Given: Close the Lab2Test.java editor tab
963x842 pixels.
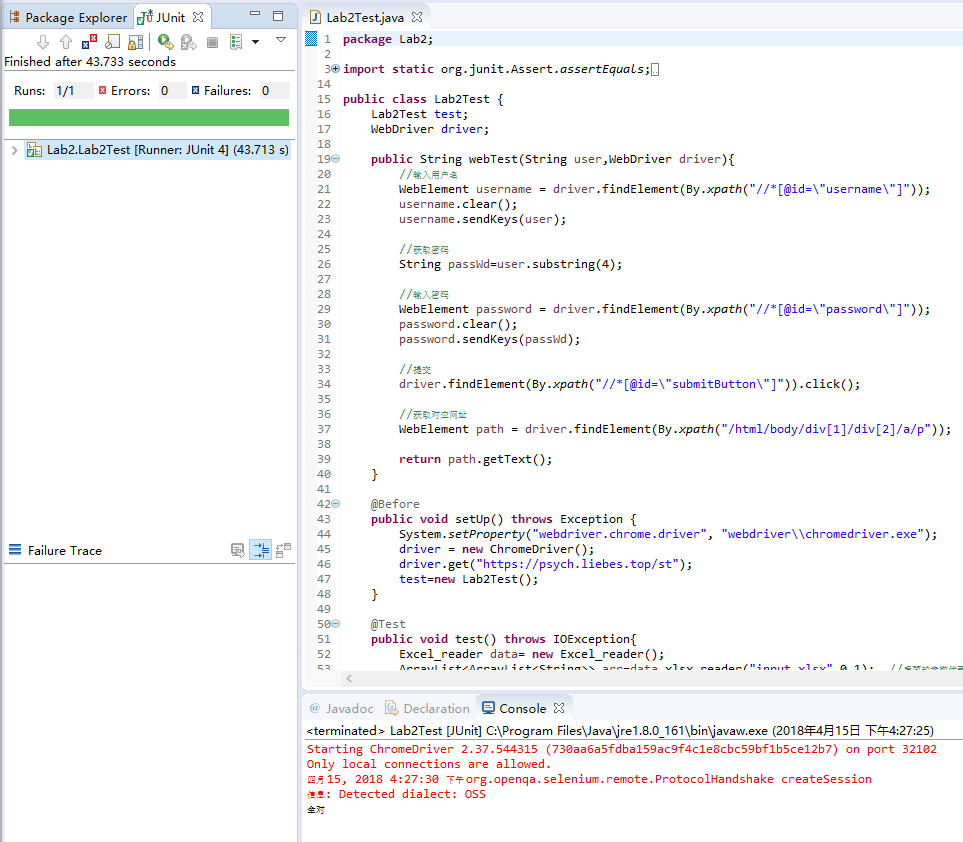Looking at the screenshot, I should (x=417, y=17).
